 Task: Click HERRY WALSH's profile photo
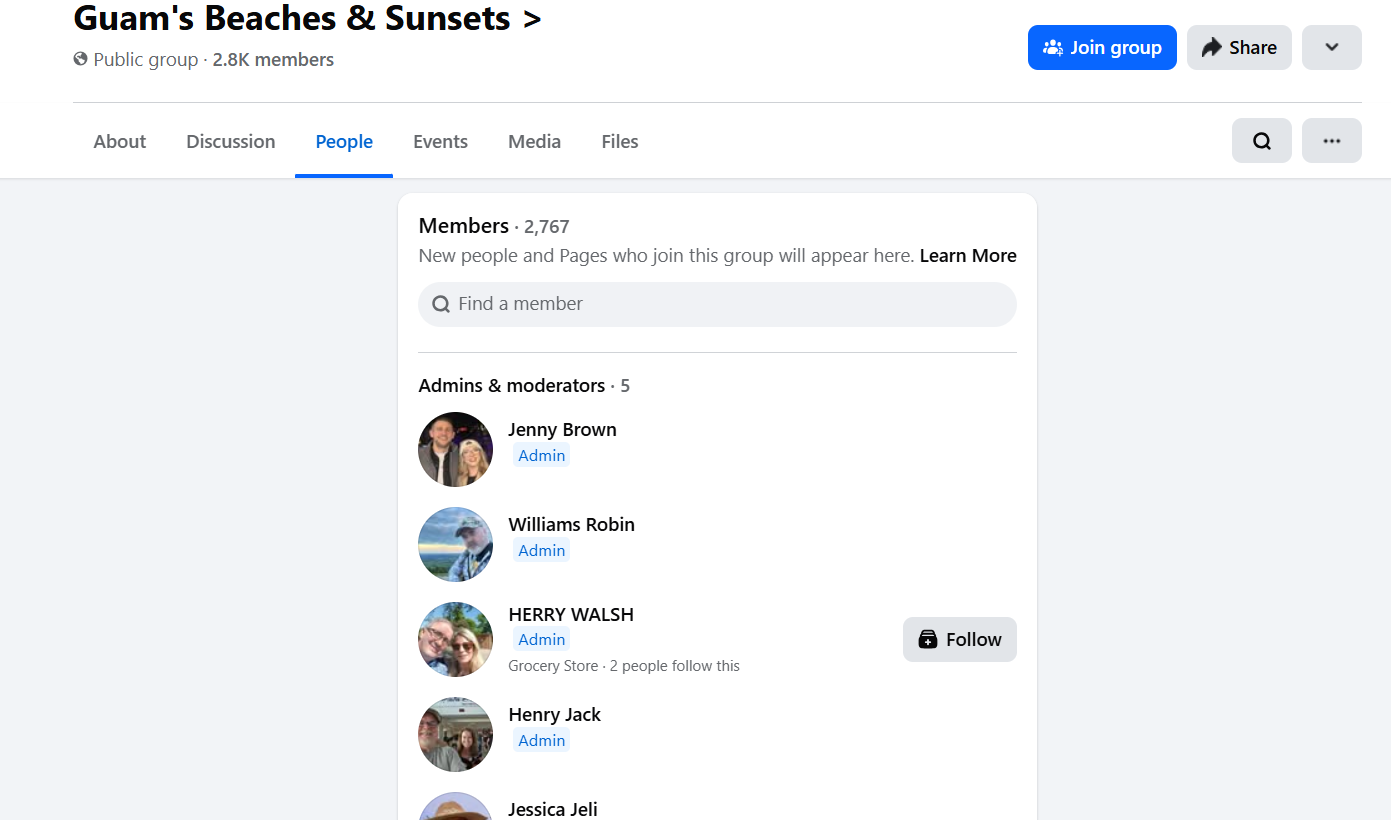(x=455, y=639)
